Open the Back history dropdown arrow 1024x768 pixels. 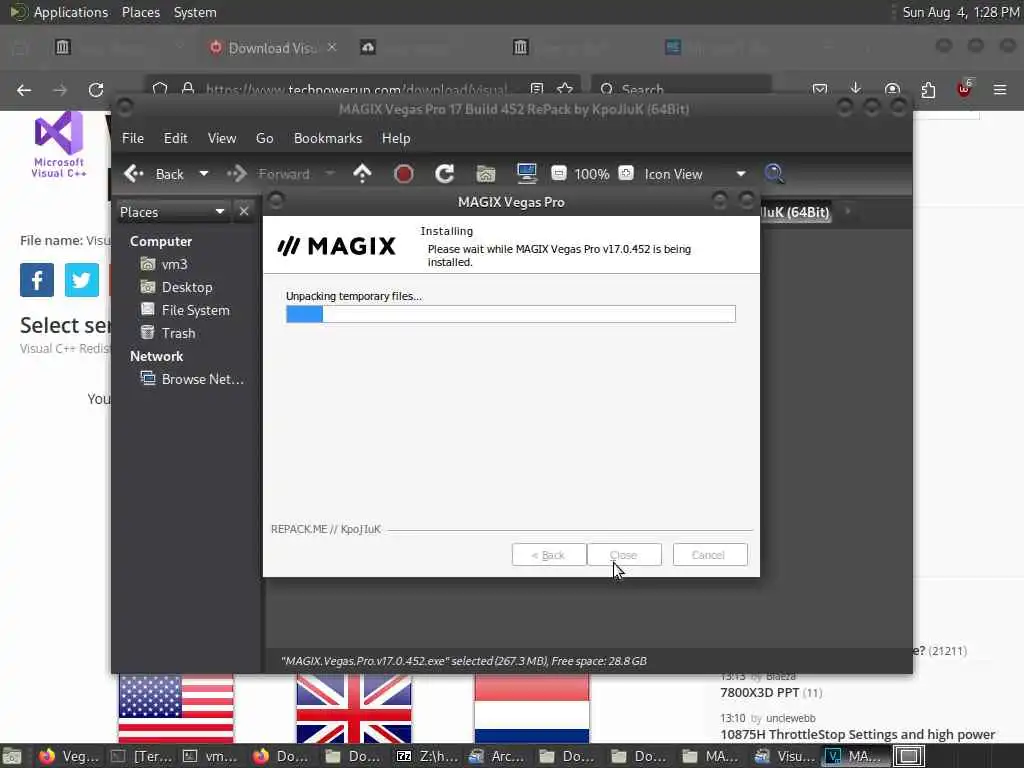point(204,174)
